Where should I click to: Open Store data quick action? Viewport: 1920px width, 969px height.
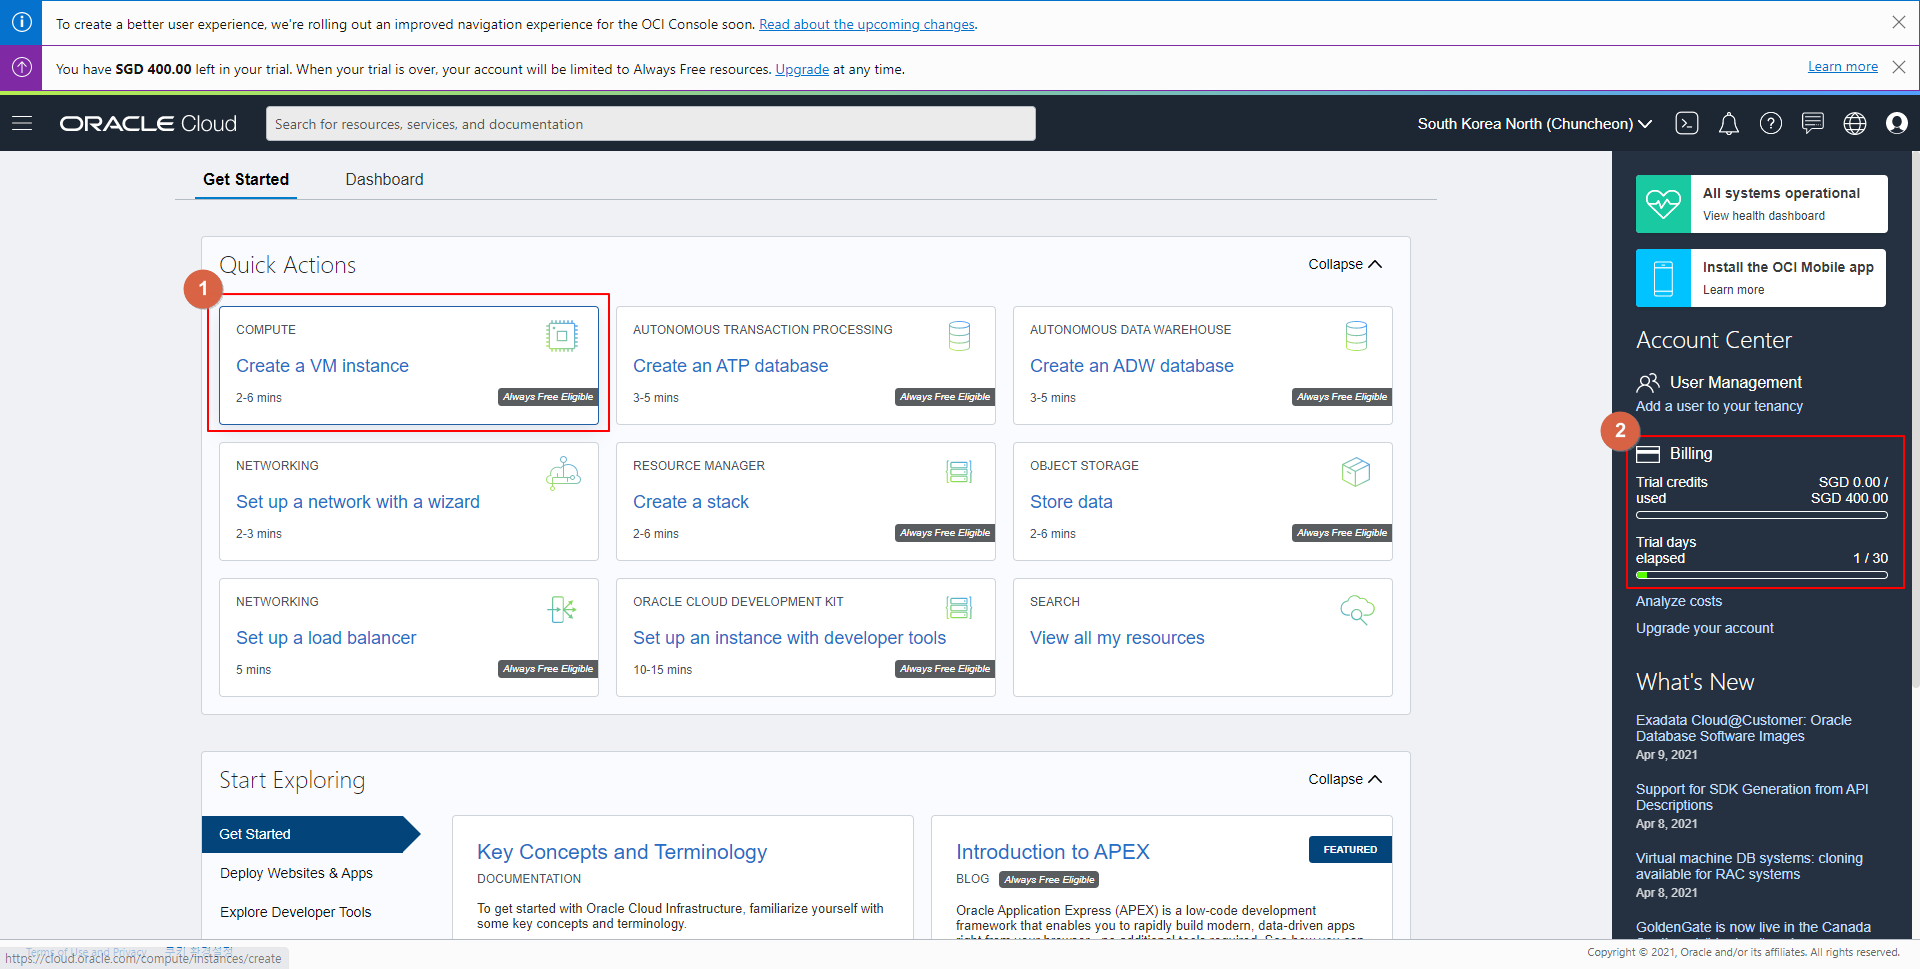[1071, 502]
